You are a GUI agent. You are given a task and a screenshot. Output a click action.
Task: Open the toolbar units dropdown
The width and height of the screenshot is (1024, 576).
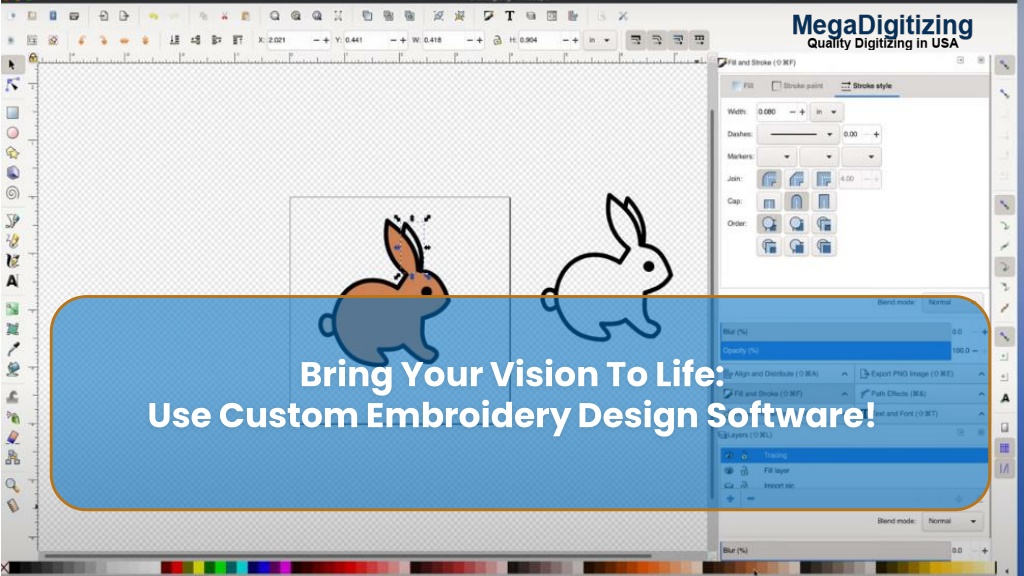click(x=599, y=40)
